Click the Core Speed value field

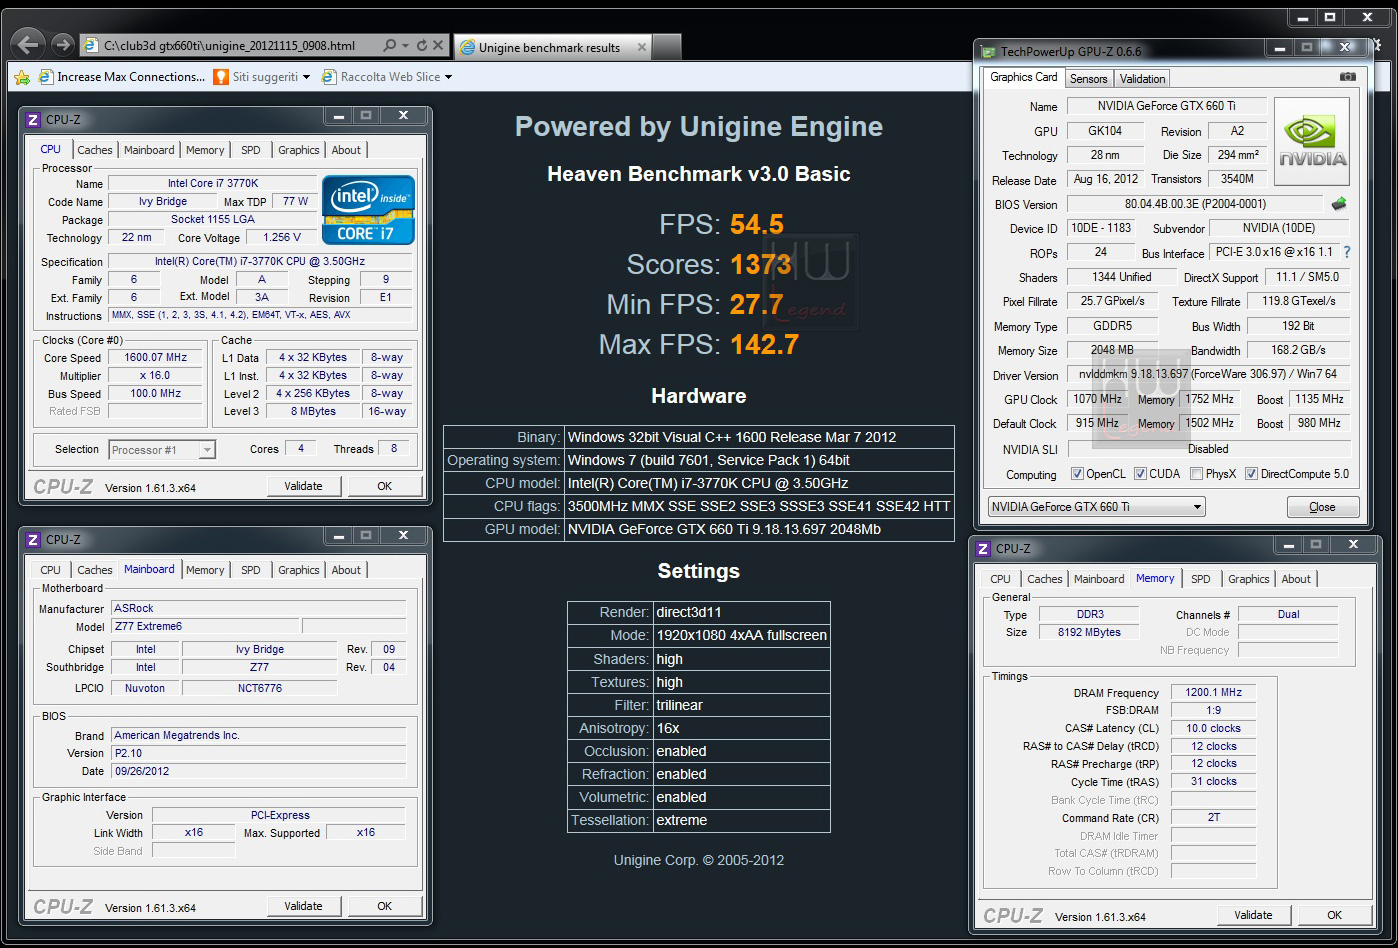click(156, 357)
